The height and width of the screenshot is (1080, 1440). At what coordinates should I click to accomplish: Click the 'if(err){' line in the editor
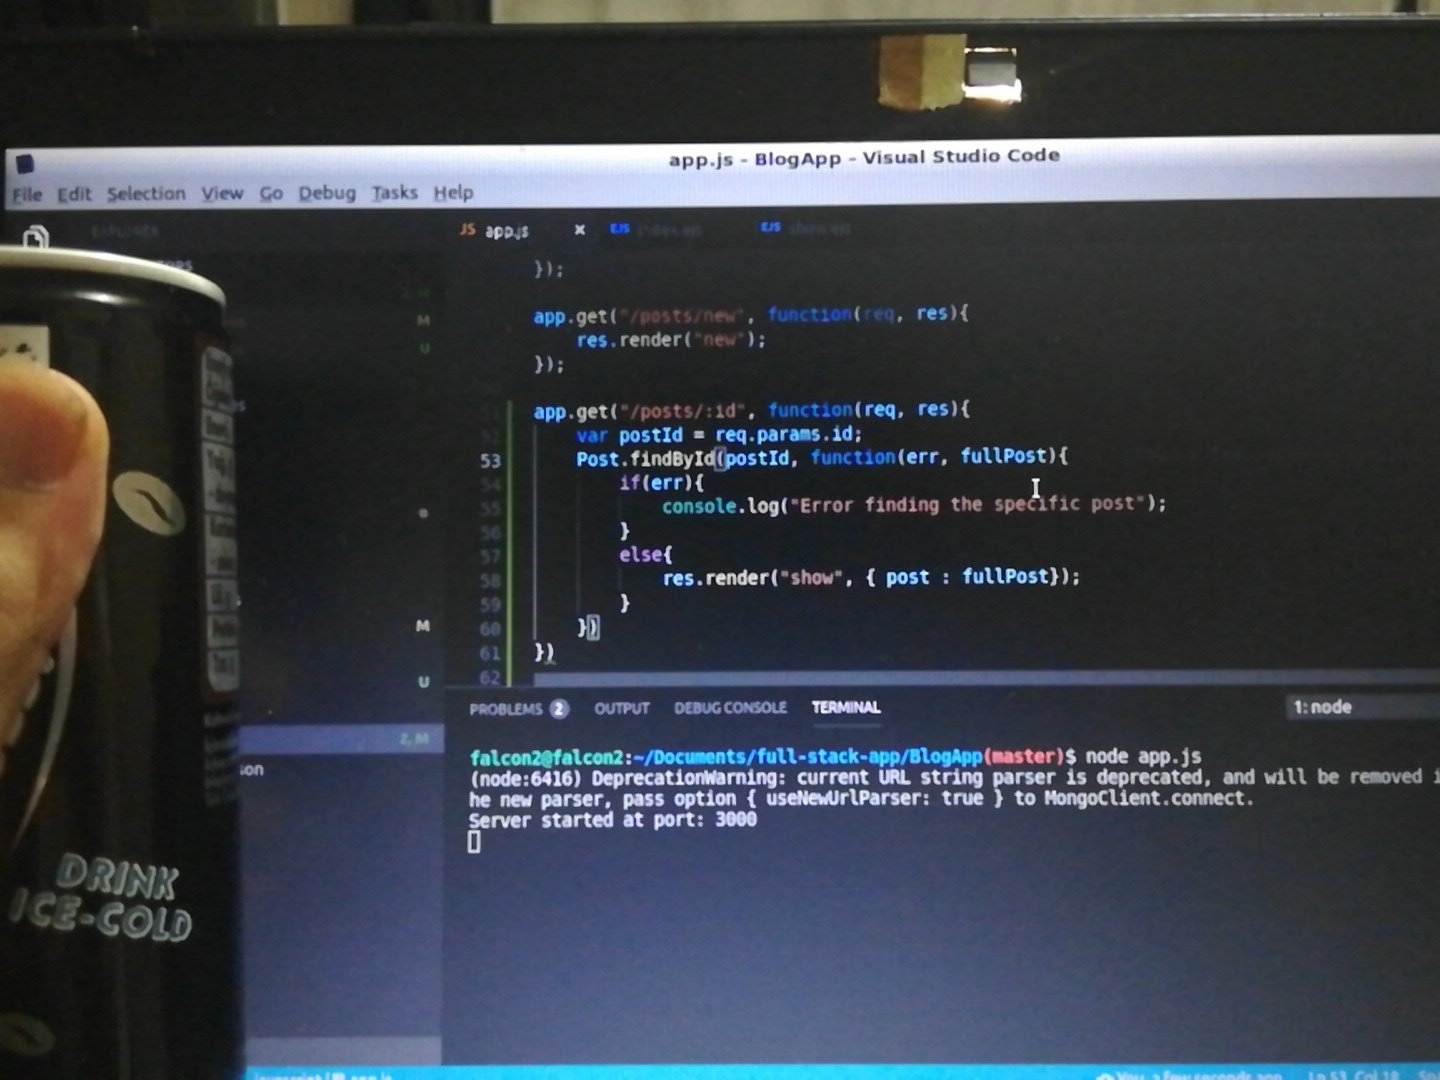click(x=662, y=483)
